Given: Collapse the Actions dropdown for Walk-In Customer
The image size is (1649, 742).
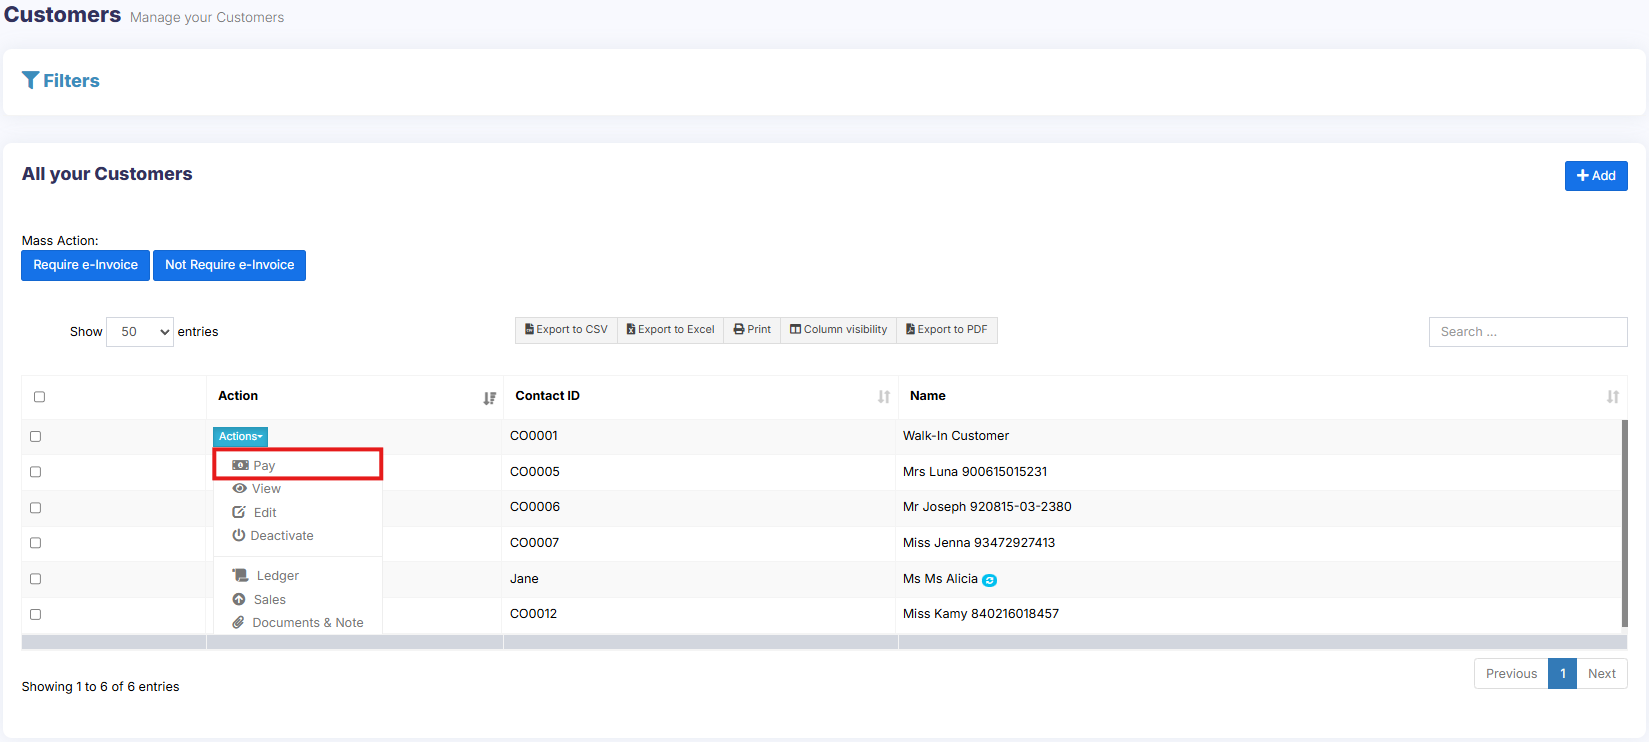Looking at the screenshot, I should tap(240, 437).
